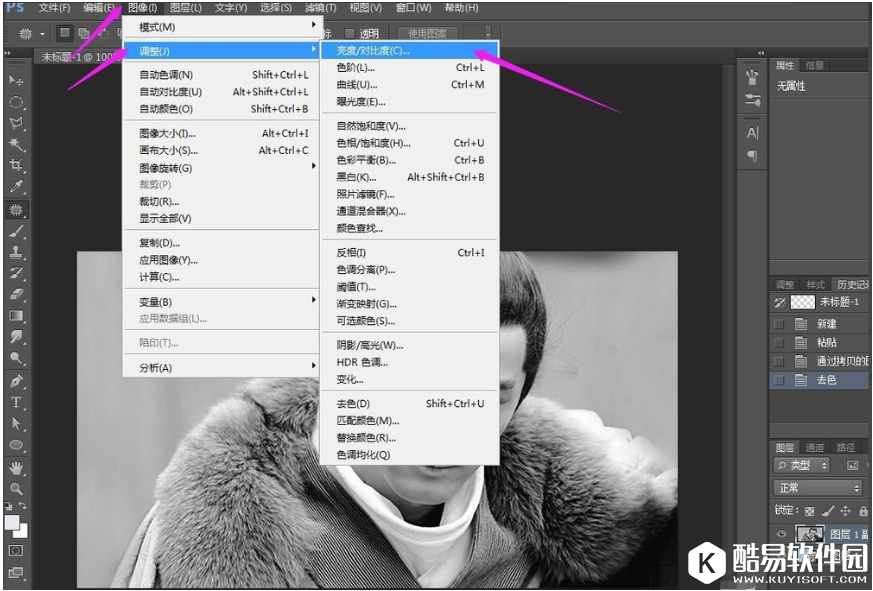873x591 pixels.
Task: Select the Magic Wand tool
Action: (x=17, y=145)
